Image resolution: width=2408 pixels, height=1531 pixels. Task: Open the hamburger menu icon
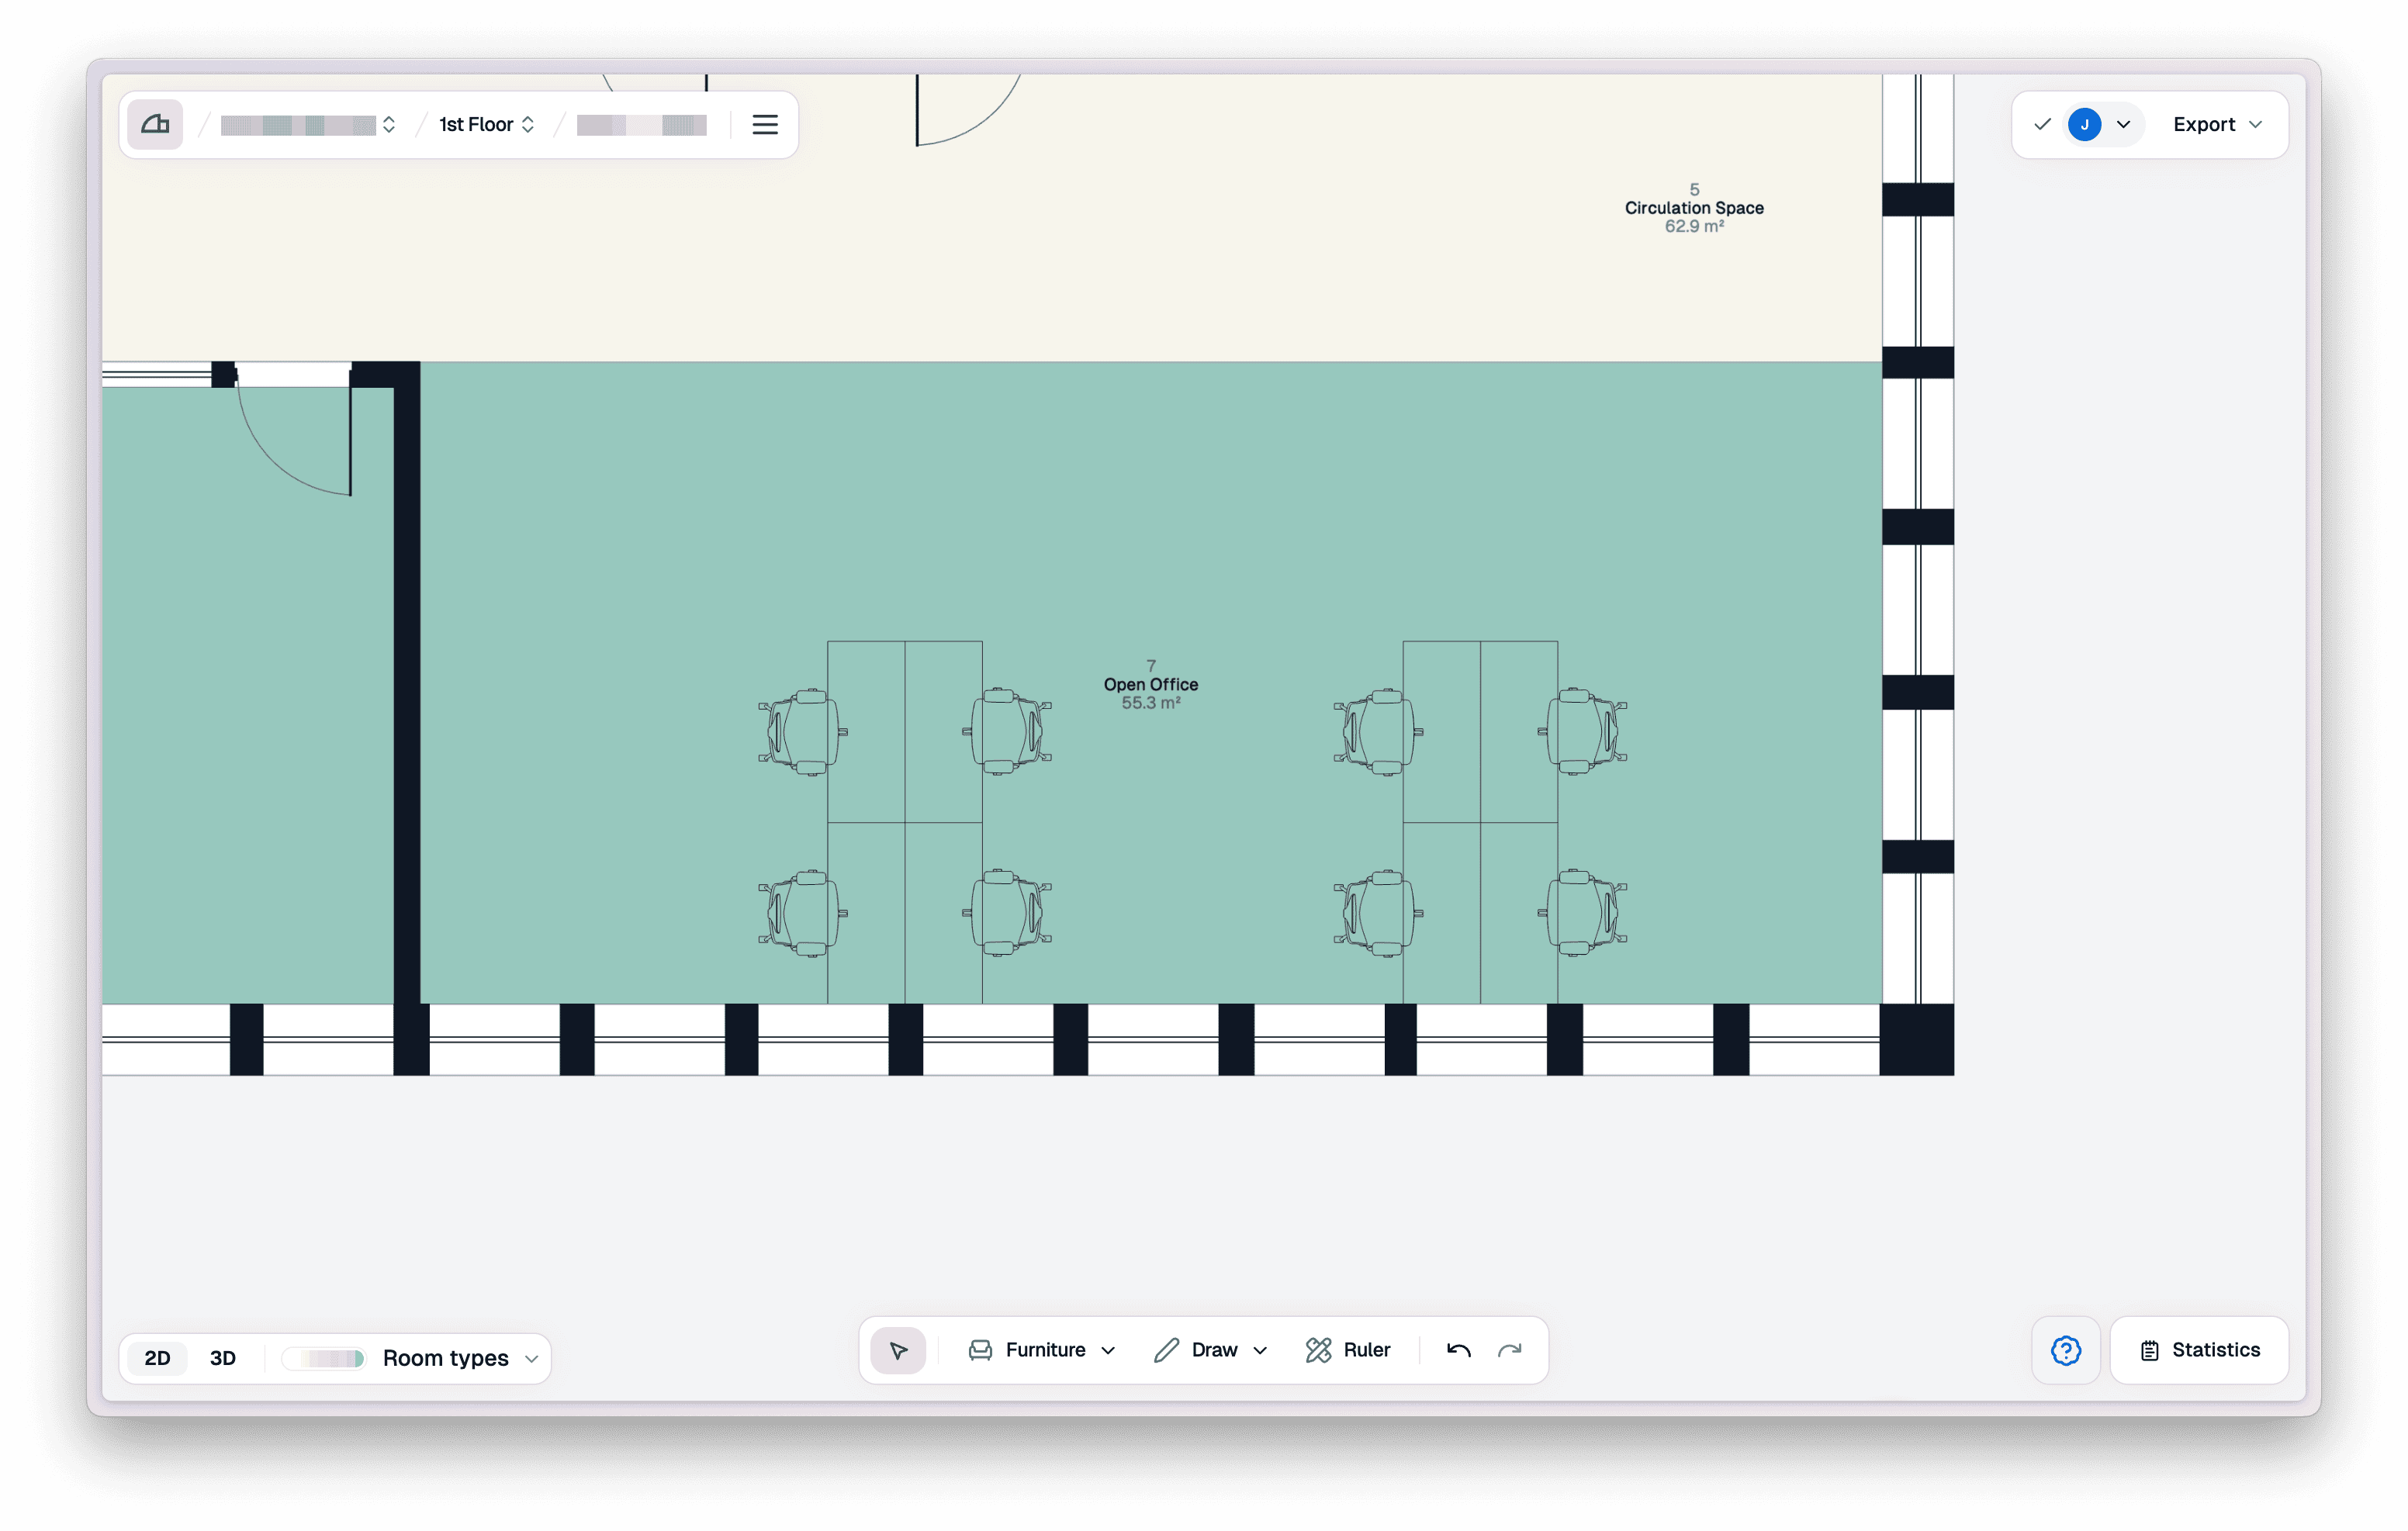(x=765, y=124)
